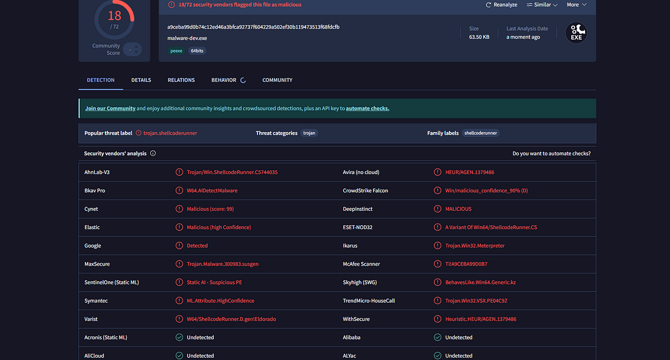Click the alert icon next to trojan.shellcoderunner
The image size is (670, 360).
tap(138, 133)
